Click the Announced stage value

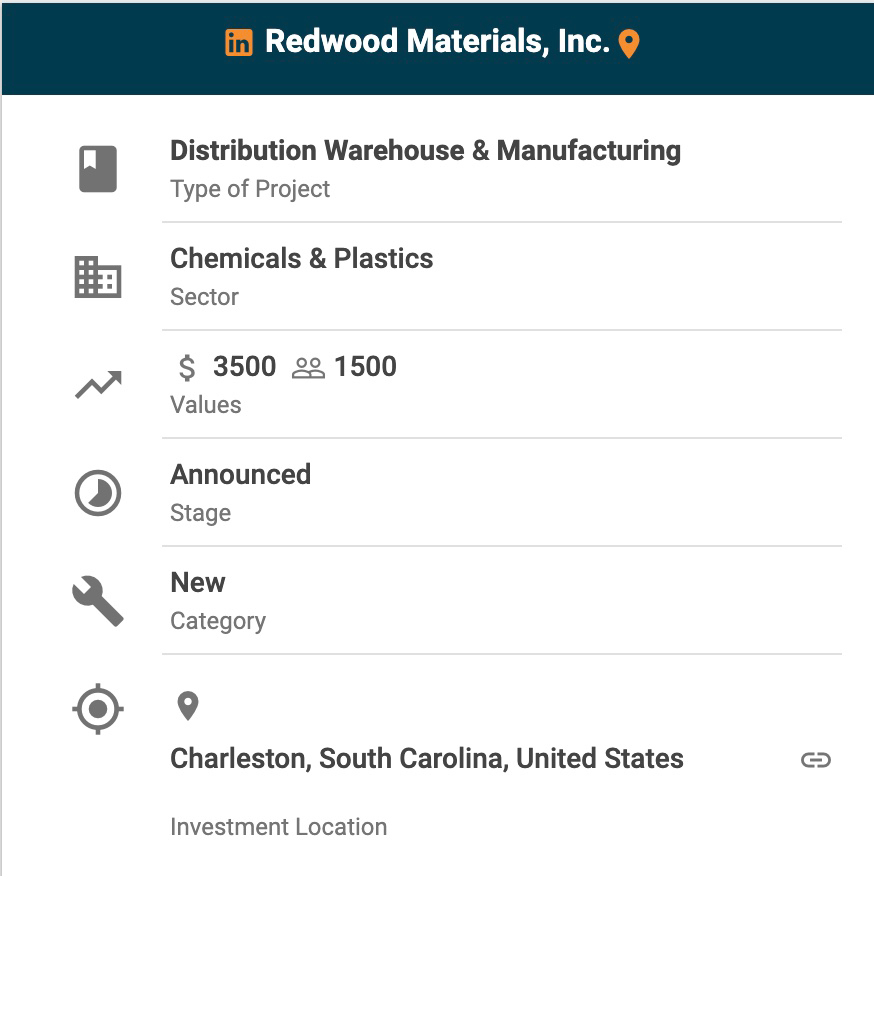coord(241,474)
